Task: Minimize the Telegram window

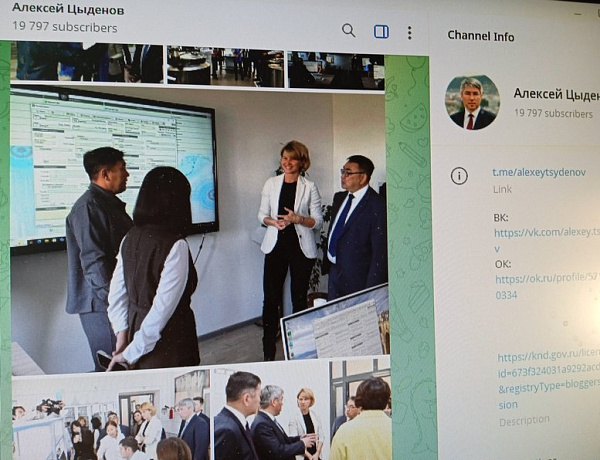Action: (x=578, y=14)
